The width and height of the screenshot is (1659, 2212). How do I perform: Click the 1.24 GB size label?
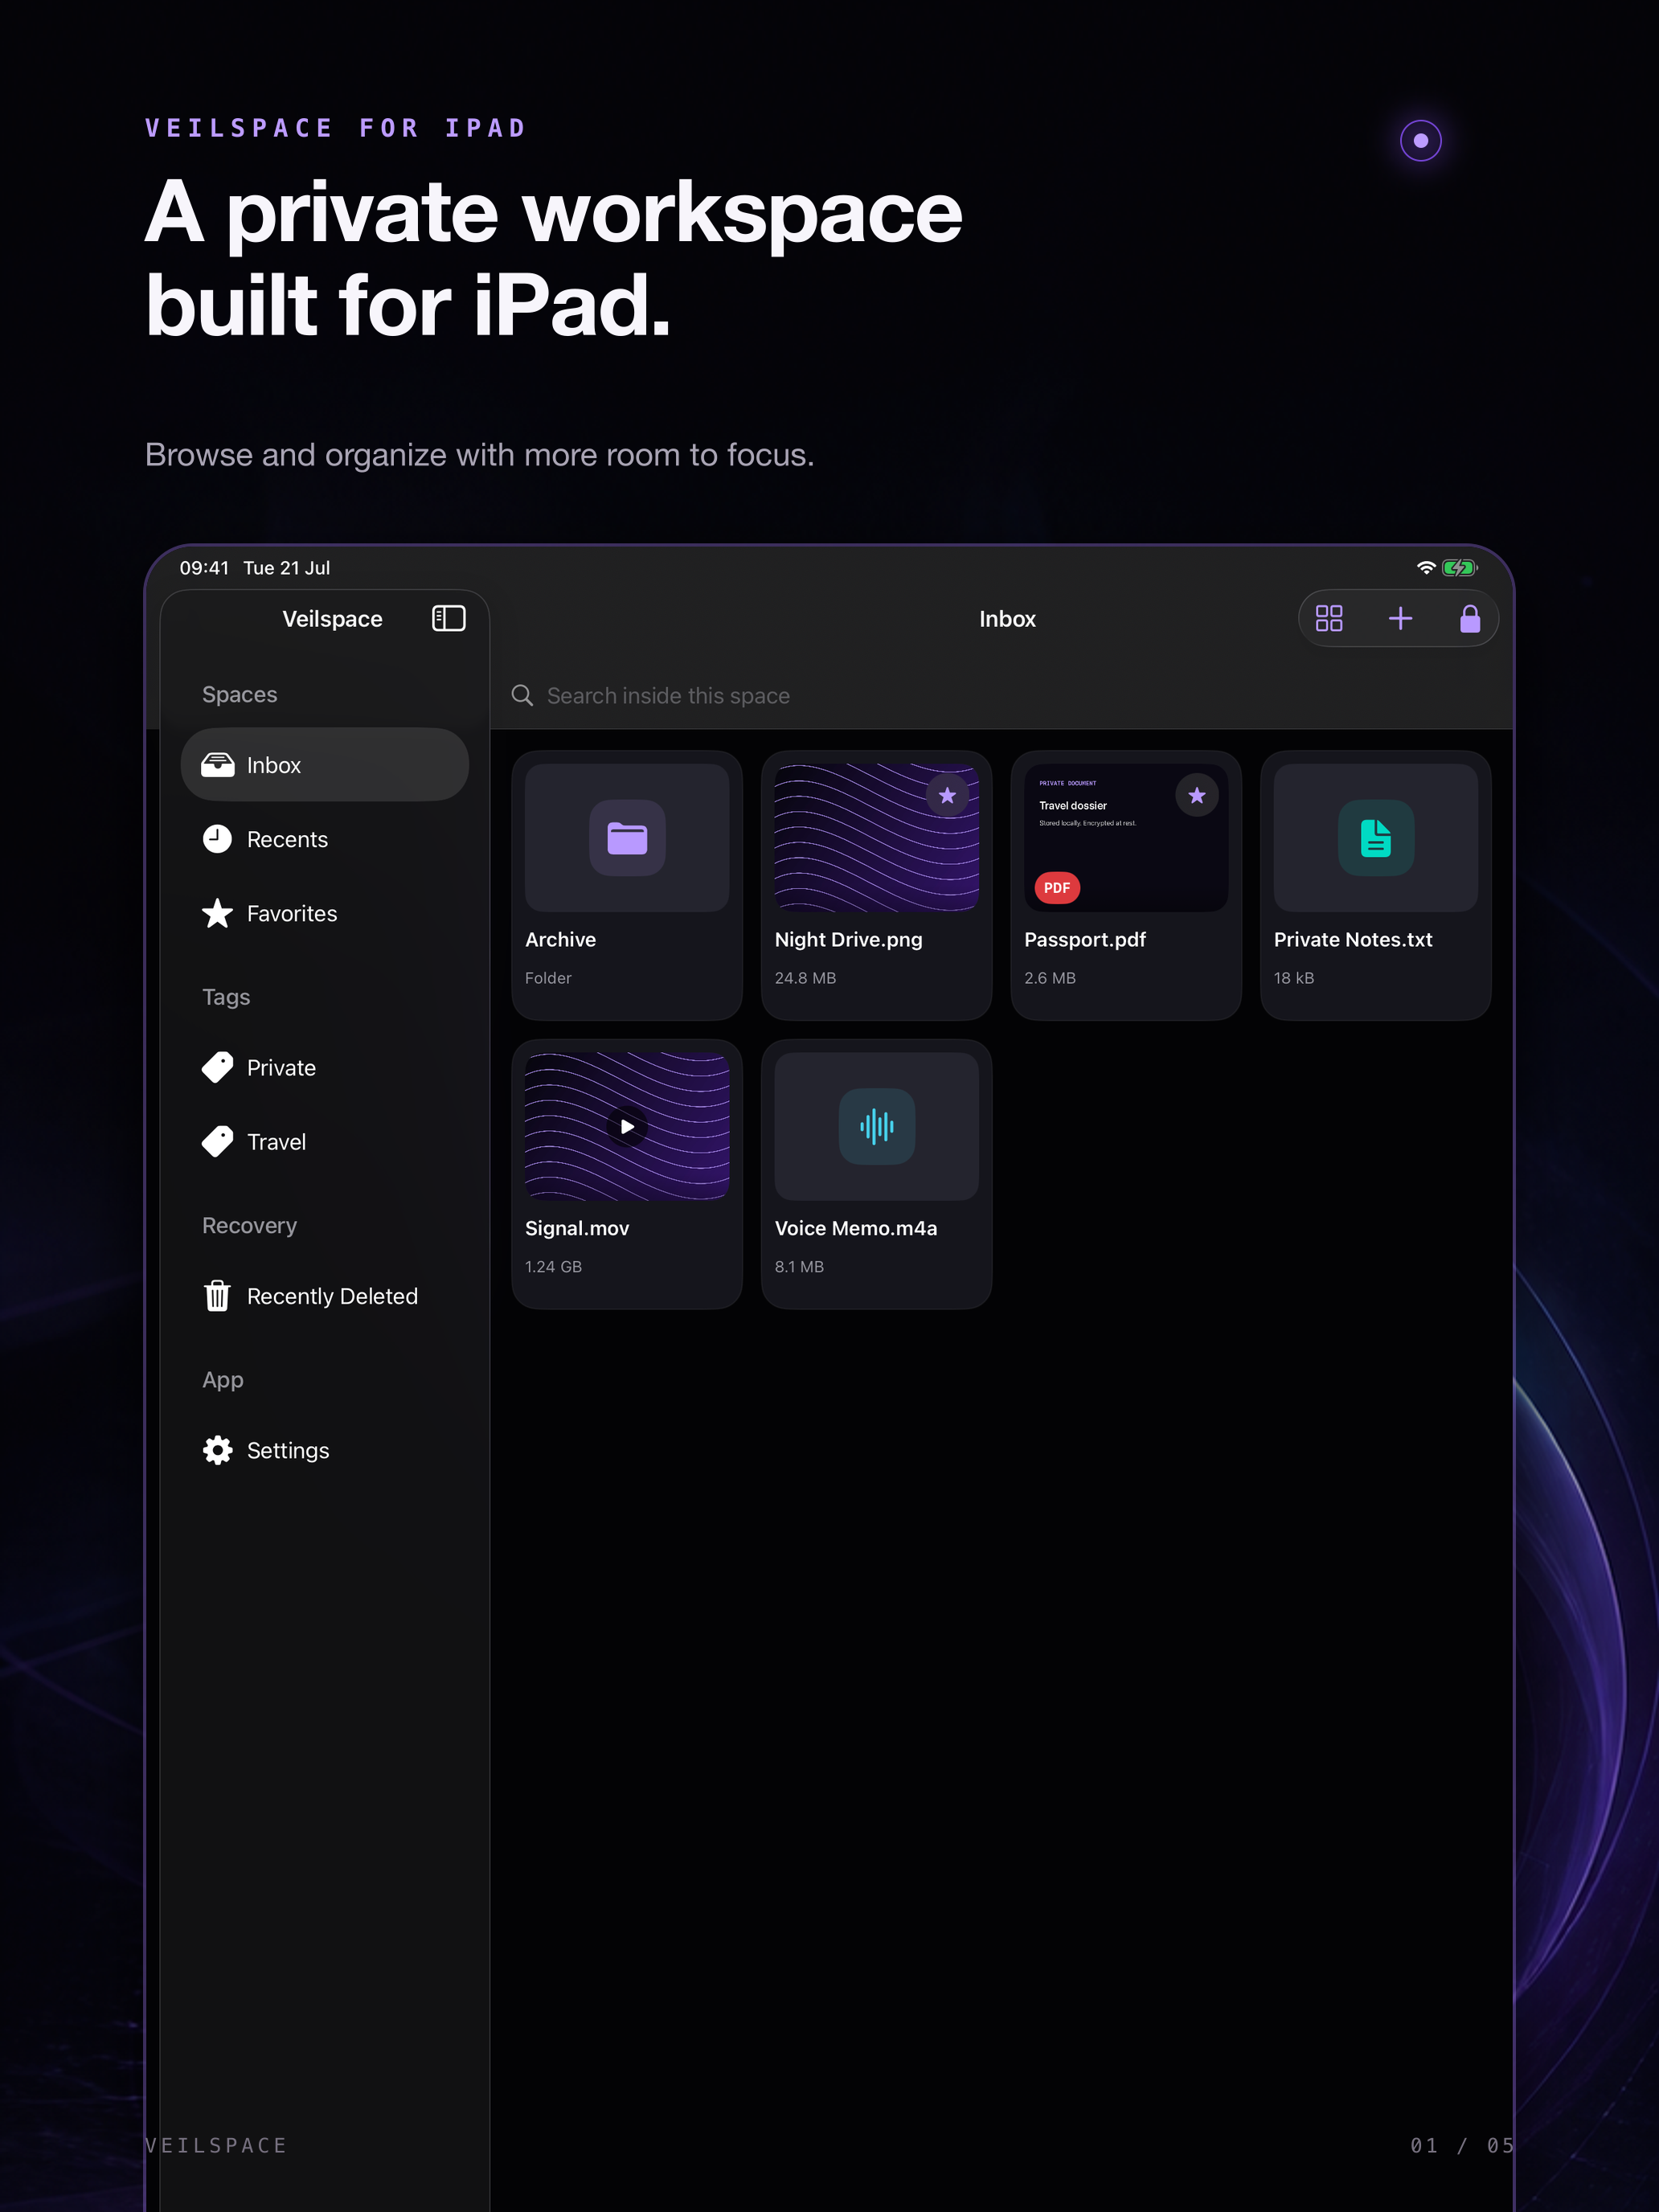pyautogui.click(x=553, y=1266)
